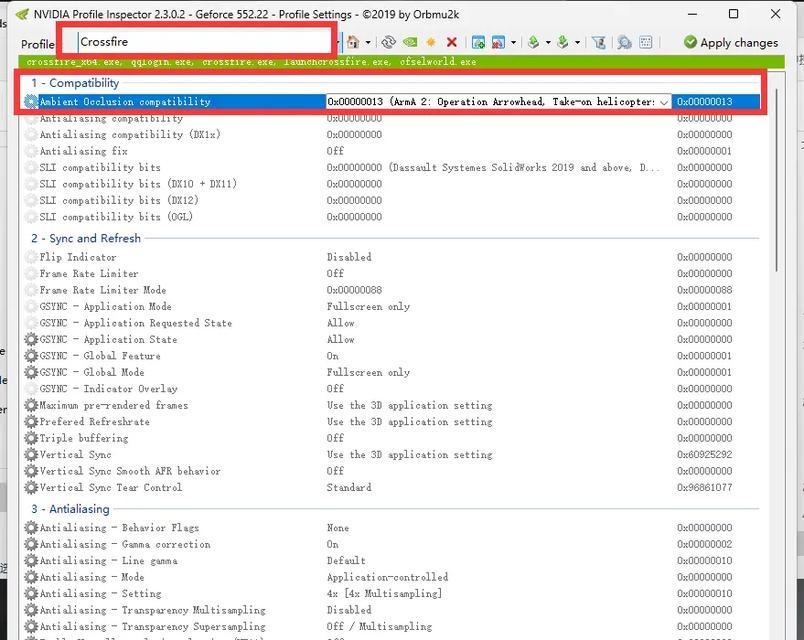804x640 pixels.
Task: Click into the Crossfire profile name field
Action: 205,42
